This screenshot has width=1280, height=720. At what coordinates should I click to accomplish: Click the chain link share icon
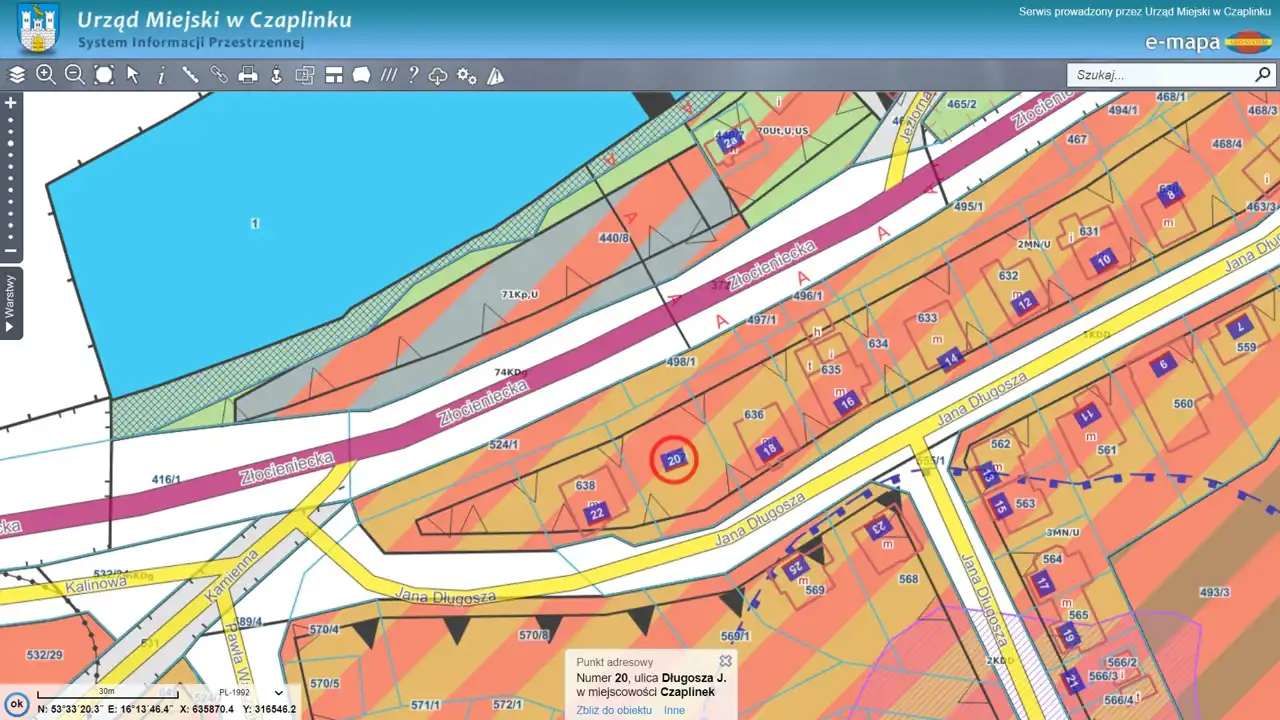pos(219,75)
